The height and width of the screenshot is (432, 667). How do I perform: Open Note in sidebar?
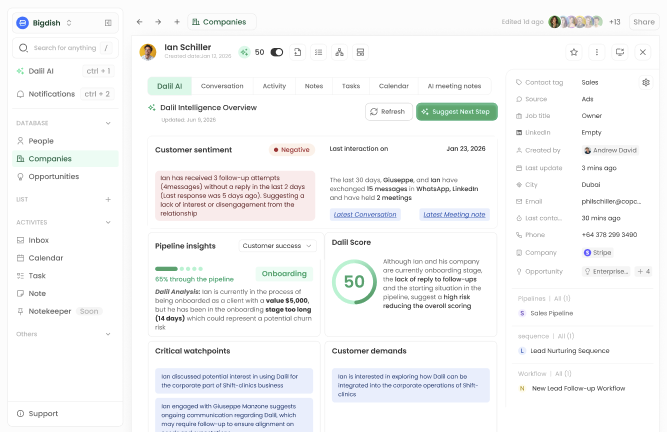pos(65,294)
